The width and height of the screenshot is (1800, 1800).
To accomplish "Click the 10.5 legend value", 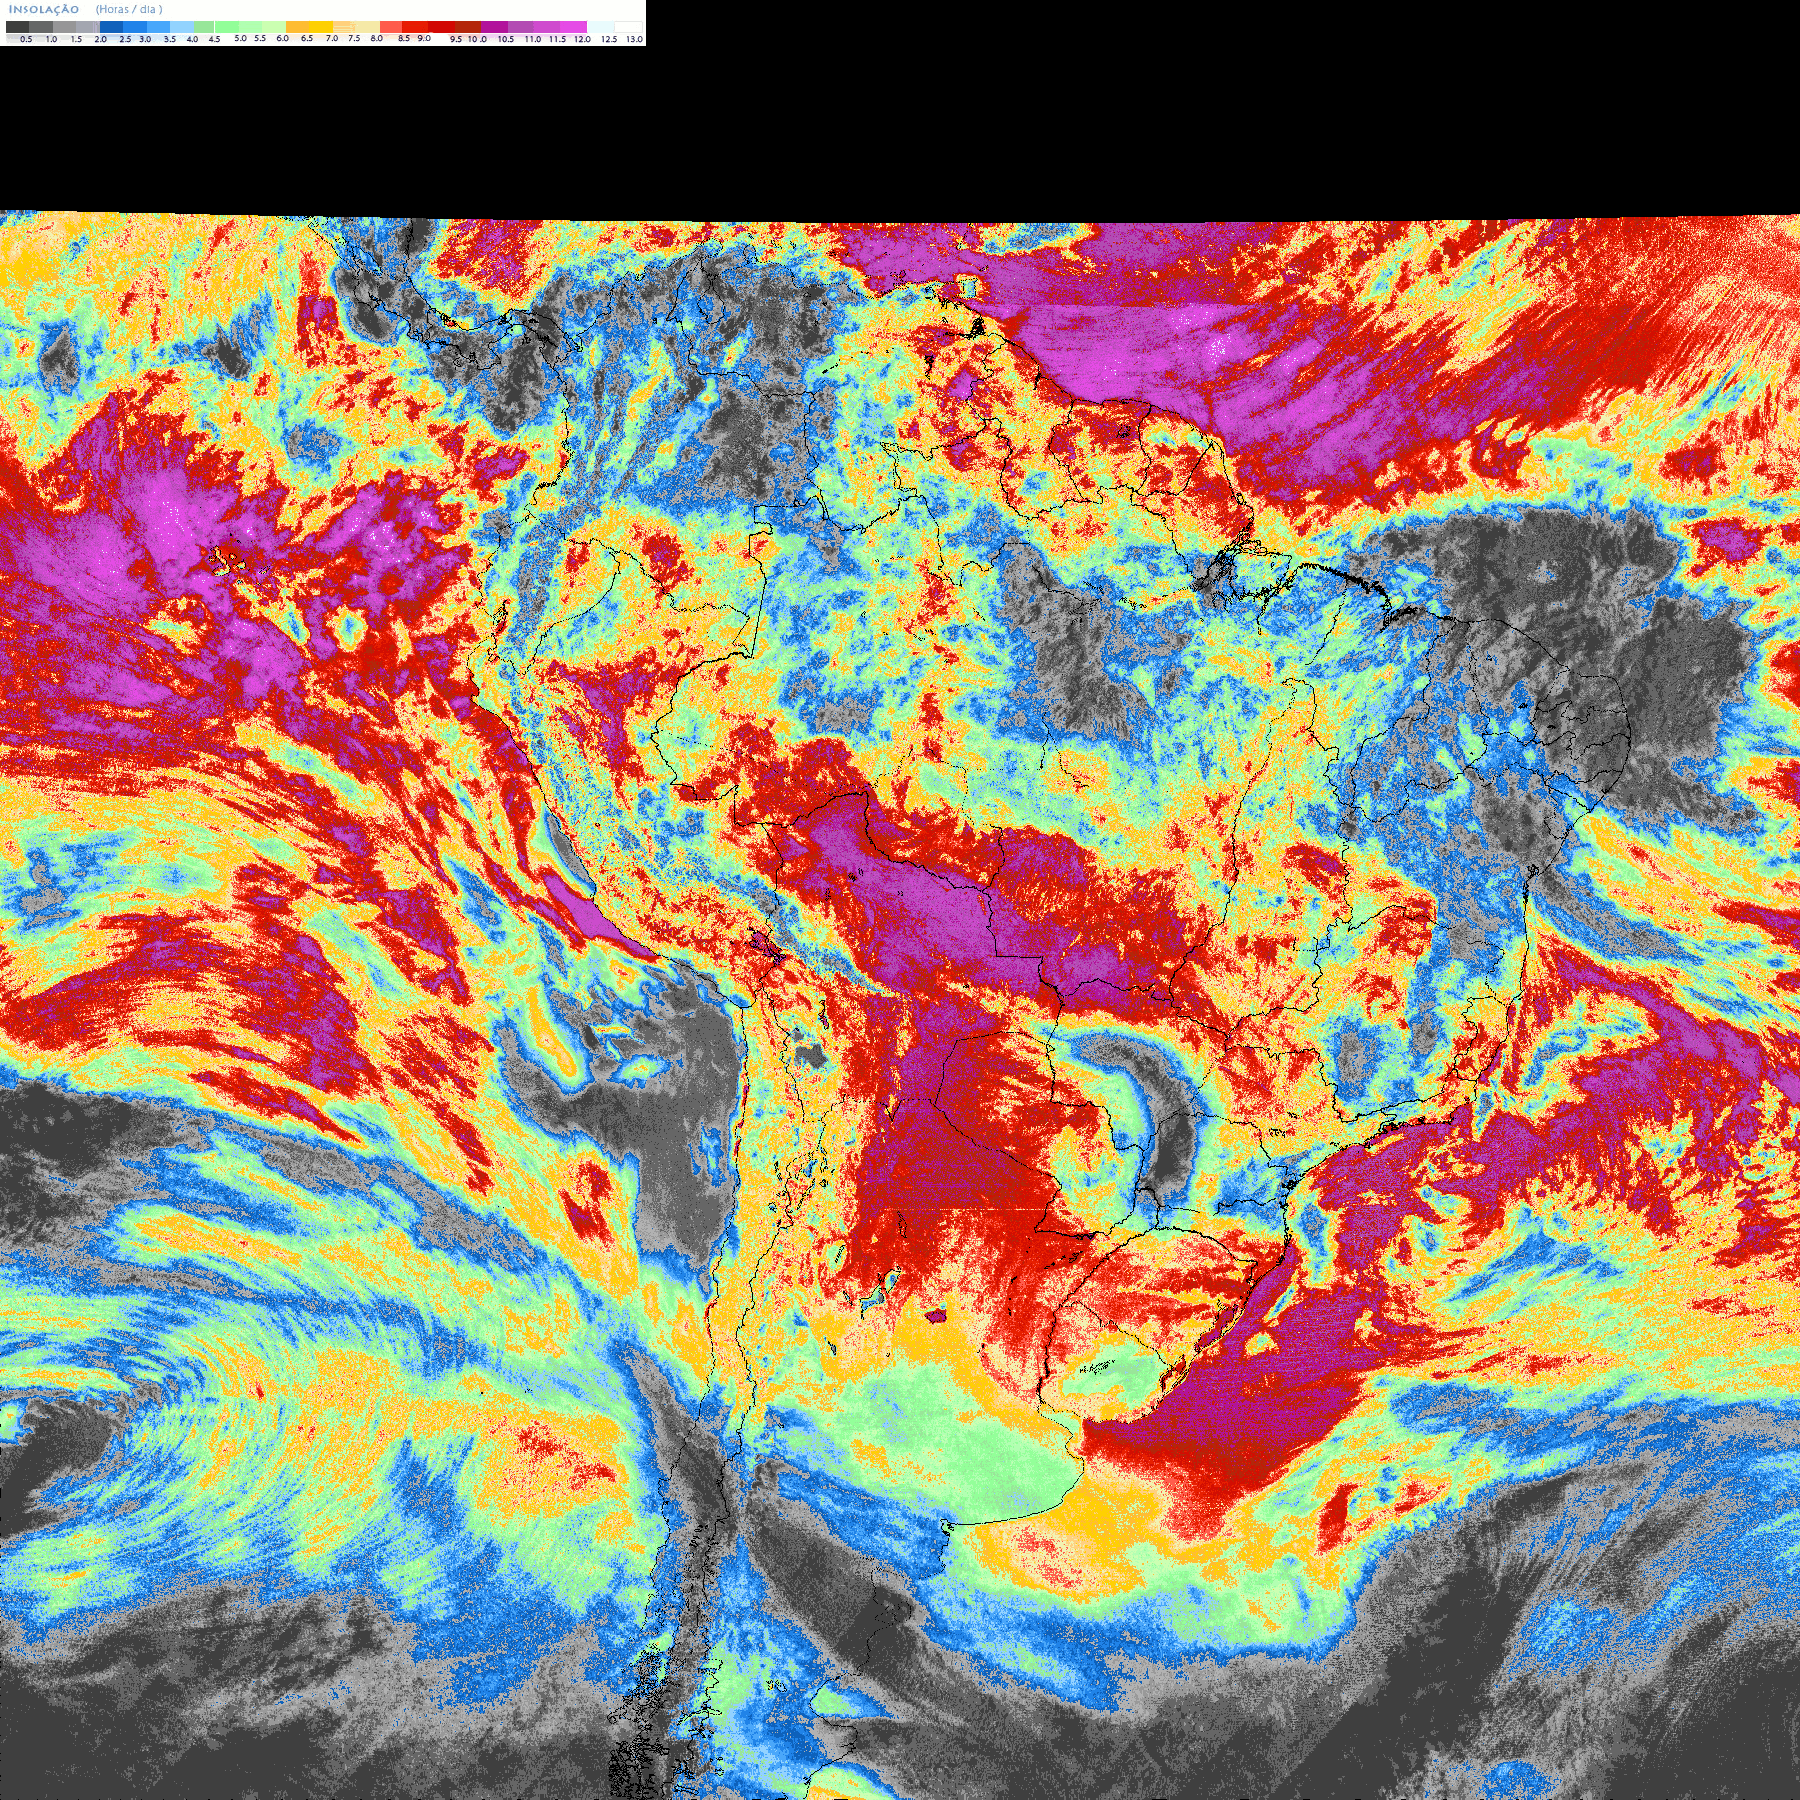I will click(506, 39).
